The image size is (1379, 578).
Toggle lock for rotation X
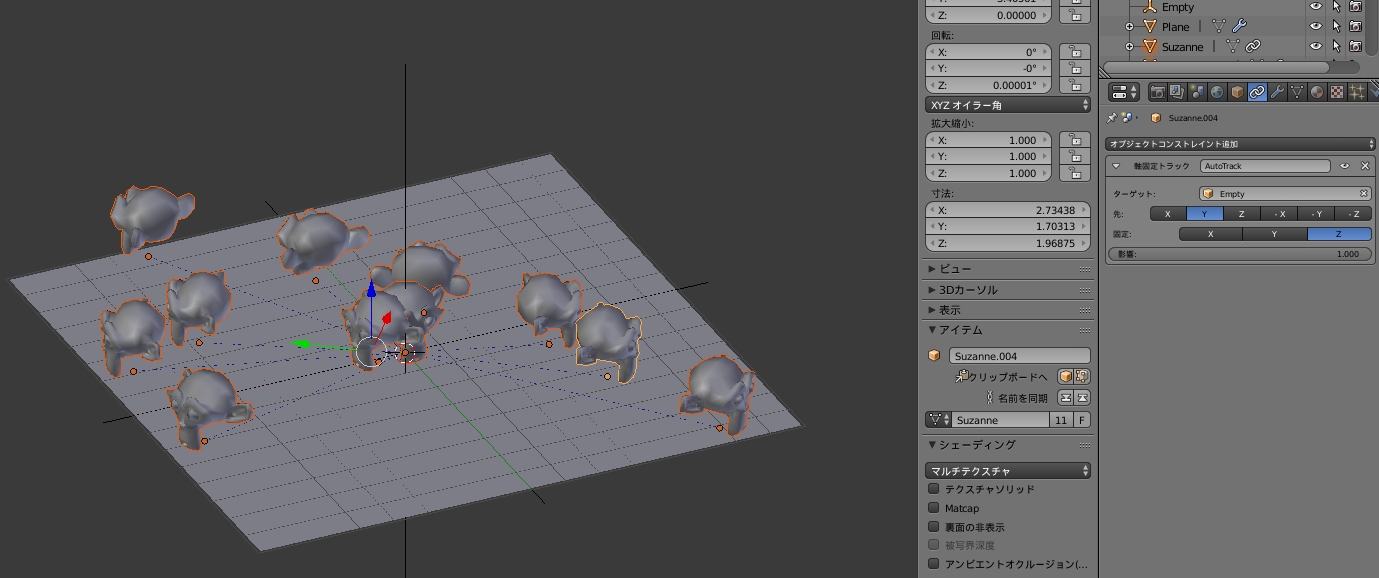point(1075,51)
